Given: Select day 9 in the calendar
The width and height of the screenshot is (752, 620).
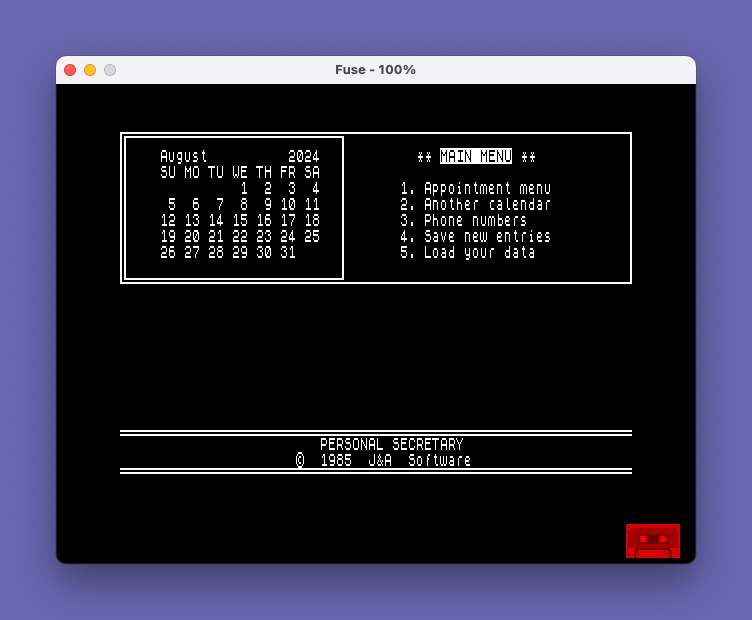Looking at the screenshot, I should point(268,205).
